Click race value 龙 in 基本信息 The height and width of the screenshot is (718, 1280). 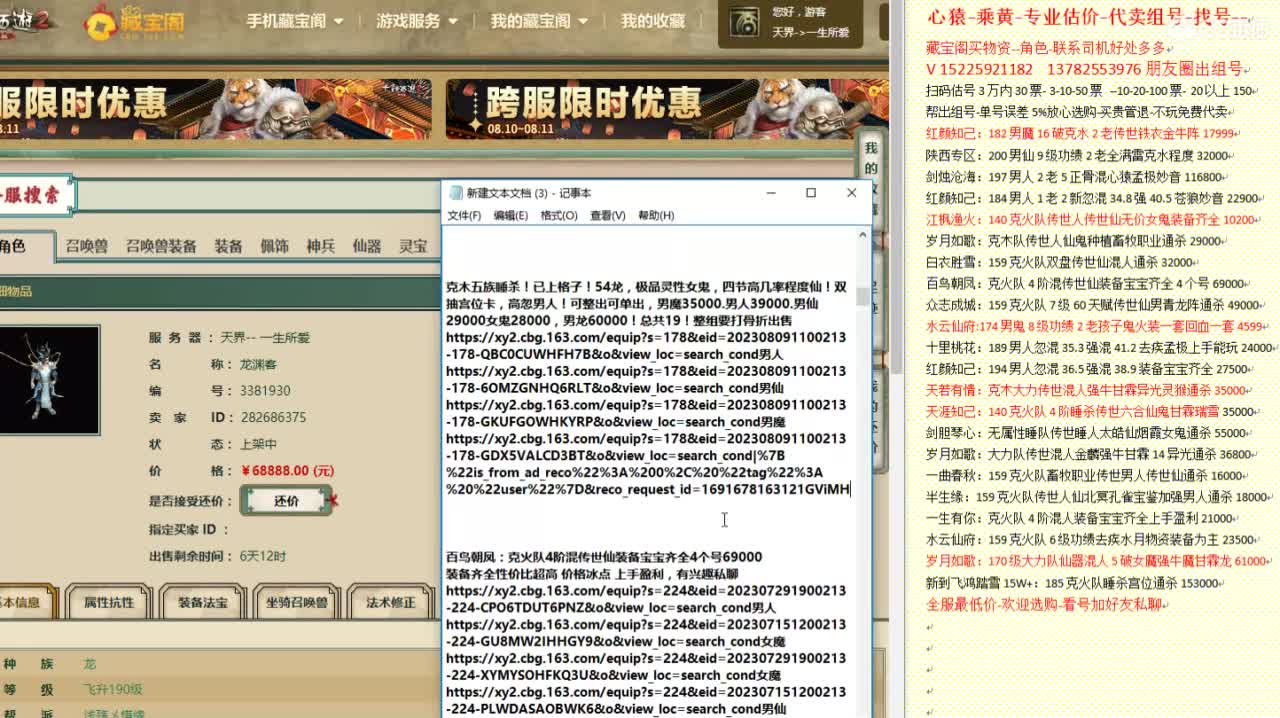point(90,664)
